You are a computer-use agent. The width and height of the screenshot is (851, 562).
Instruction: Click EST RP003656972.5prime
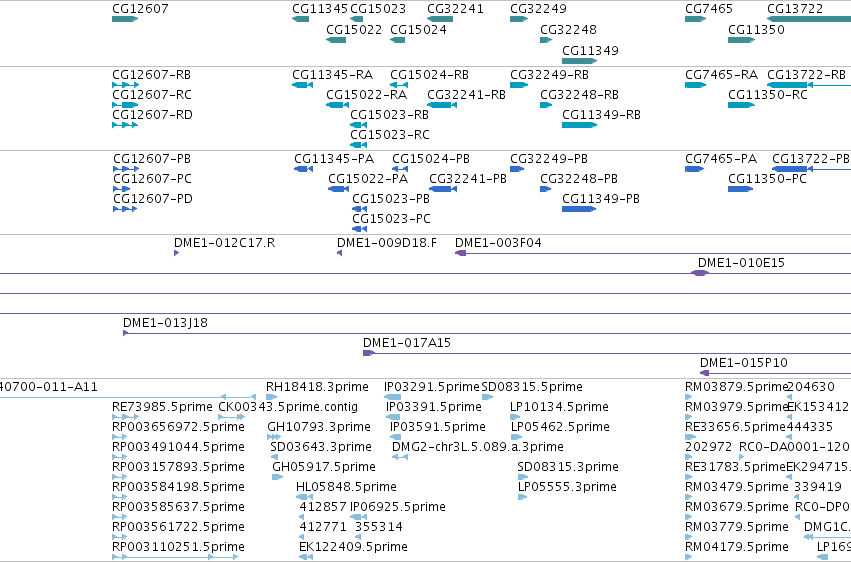coord(119,437)
